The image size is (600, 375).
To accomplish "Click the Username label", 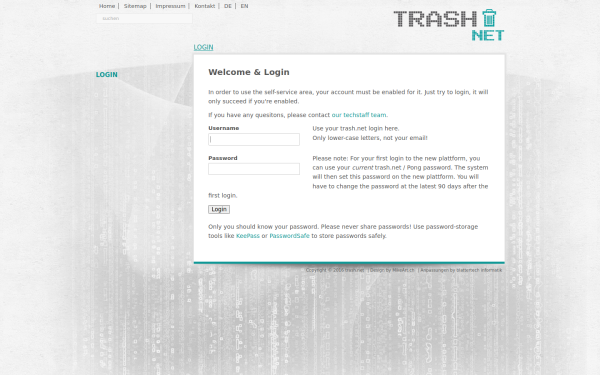I will [223, 128].
